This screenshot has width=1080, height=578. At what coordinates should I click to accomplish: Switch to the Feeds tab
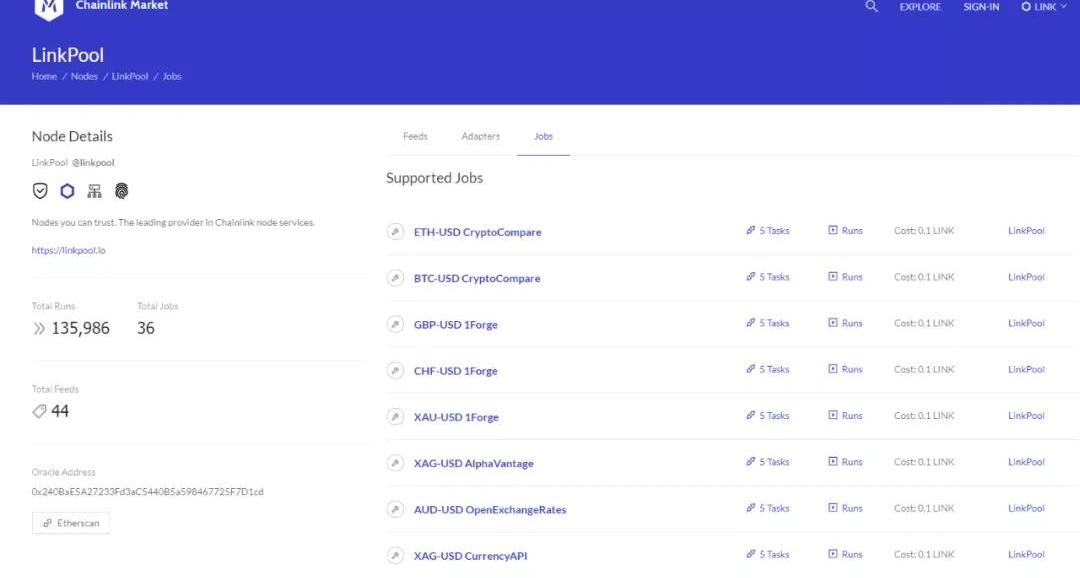coord(415,136)
